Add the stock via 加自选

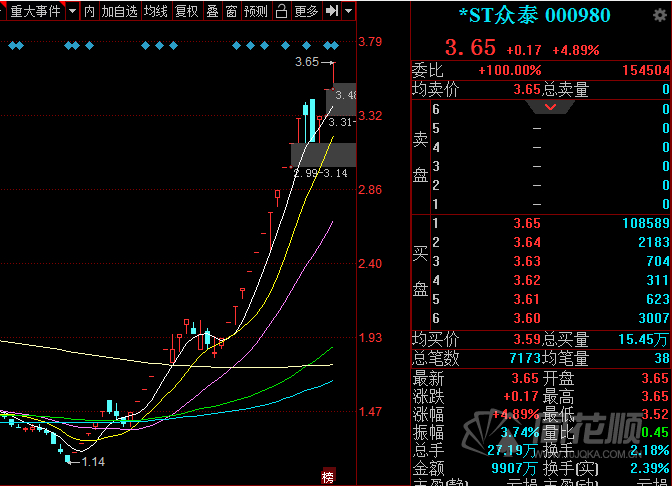tap(120, 11)
